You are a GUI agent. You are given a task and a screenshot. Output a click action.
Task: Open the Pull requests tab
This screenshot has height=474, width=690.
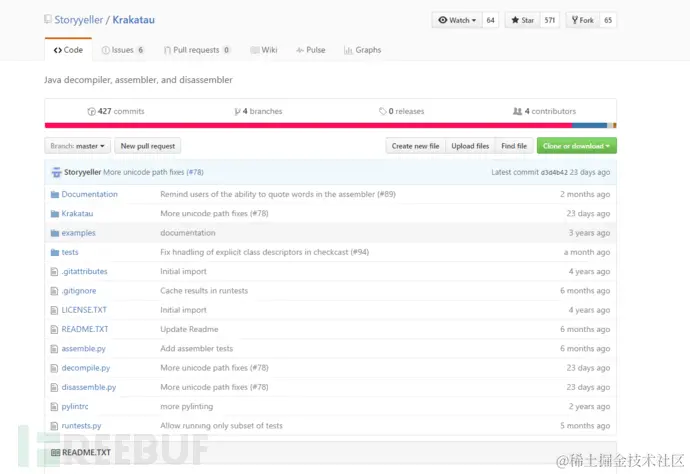(197, 50)
